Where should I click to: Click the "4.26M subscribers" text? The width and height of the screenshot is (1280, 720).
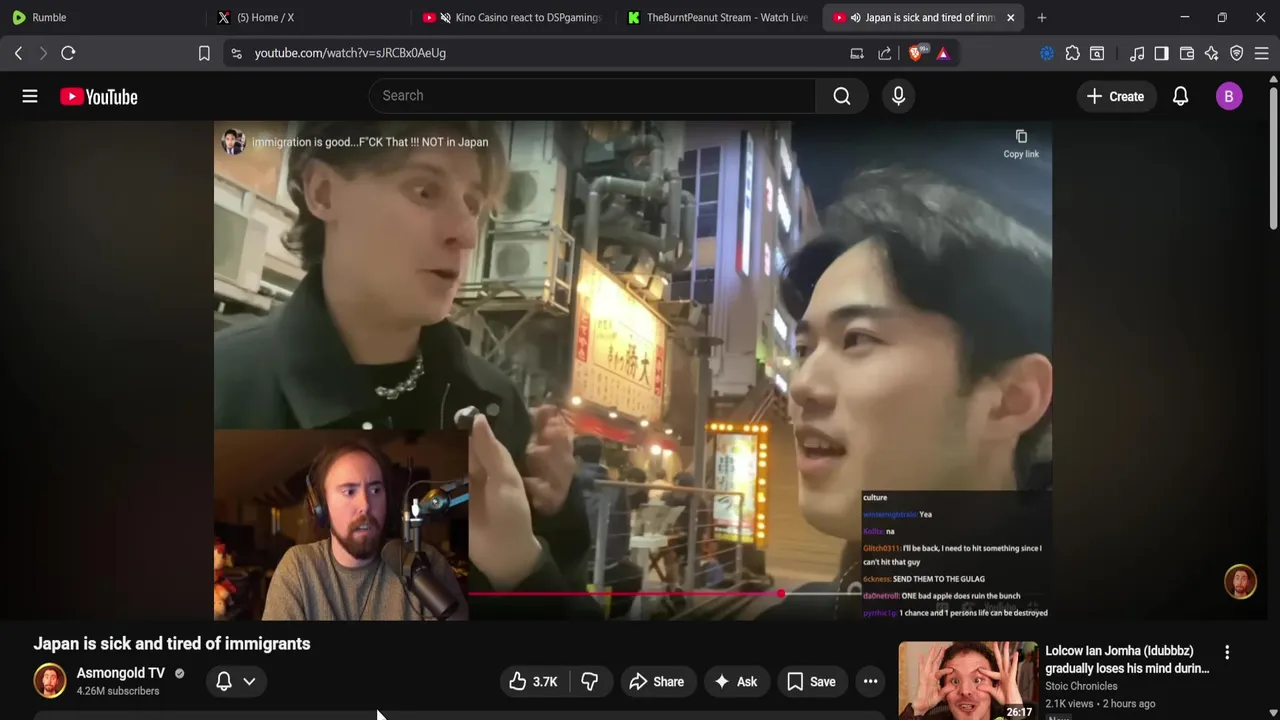click(118, 691)
